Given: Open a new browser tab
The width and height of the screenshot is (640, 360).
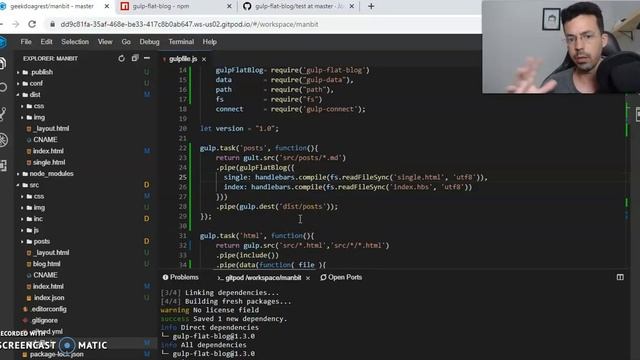Looking at the screenshot, I should 371,6.
